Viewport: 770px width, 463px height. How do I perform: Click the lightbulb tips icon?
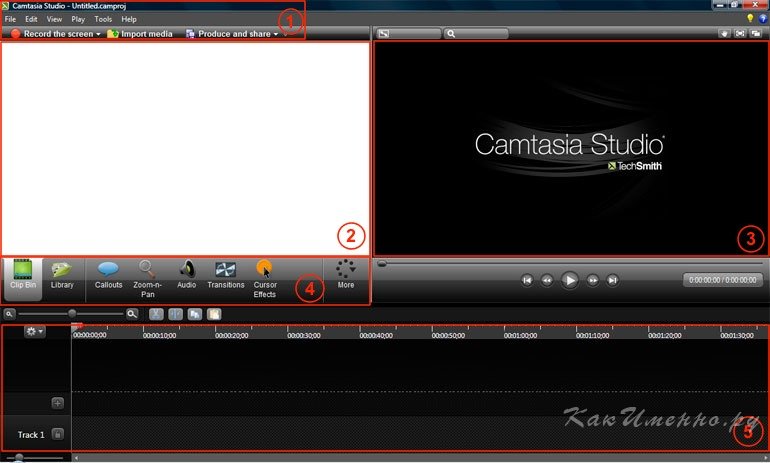point(750,19)
